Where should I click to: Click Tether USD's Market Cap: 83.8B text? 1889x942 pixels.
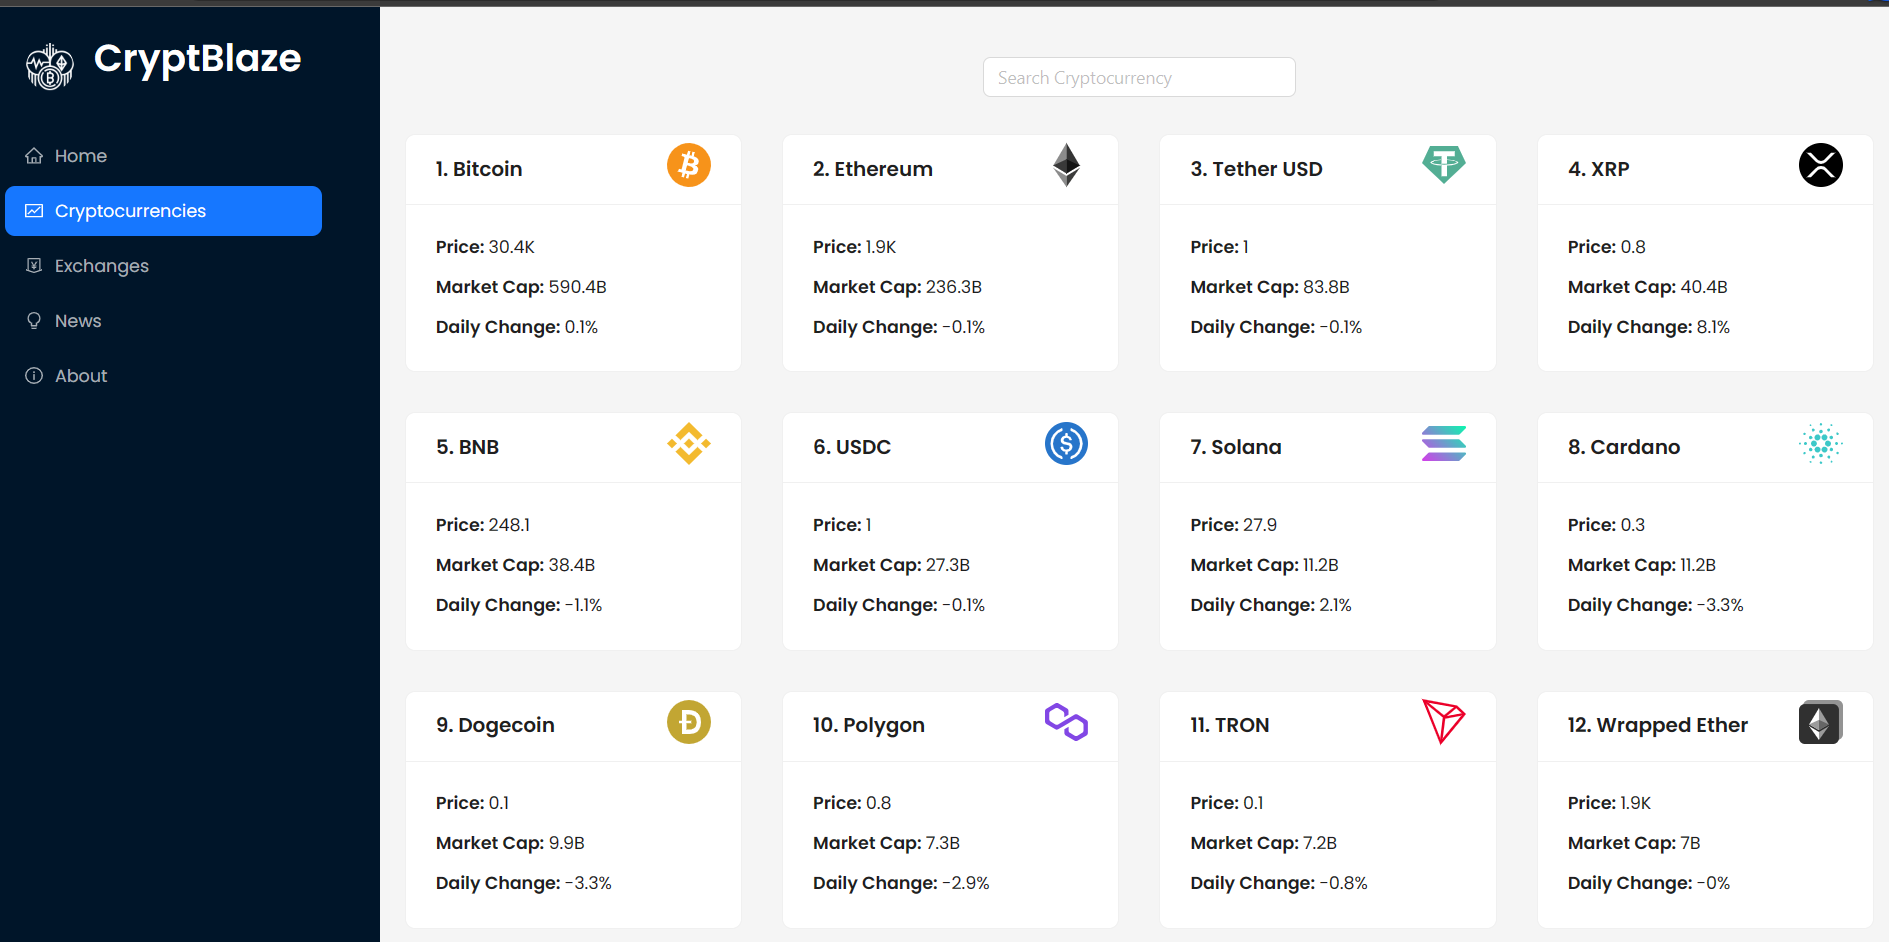click(x=1270, y=287)
